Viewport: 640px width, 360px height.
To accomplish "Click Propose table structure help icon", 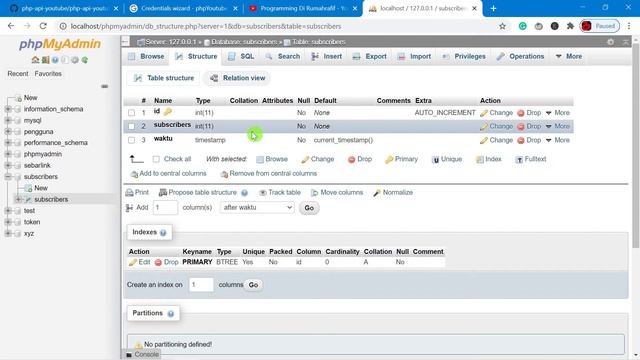I will pos(244,193).
